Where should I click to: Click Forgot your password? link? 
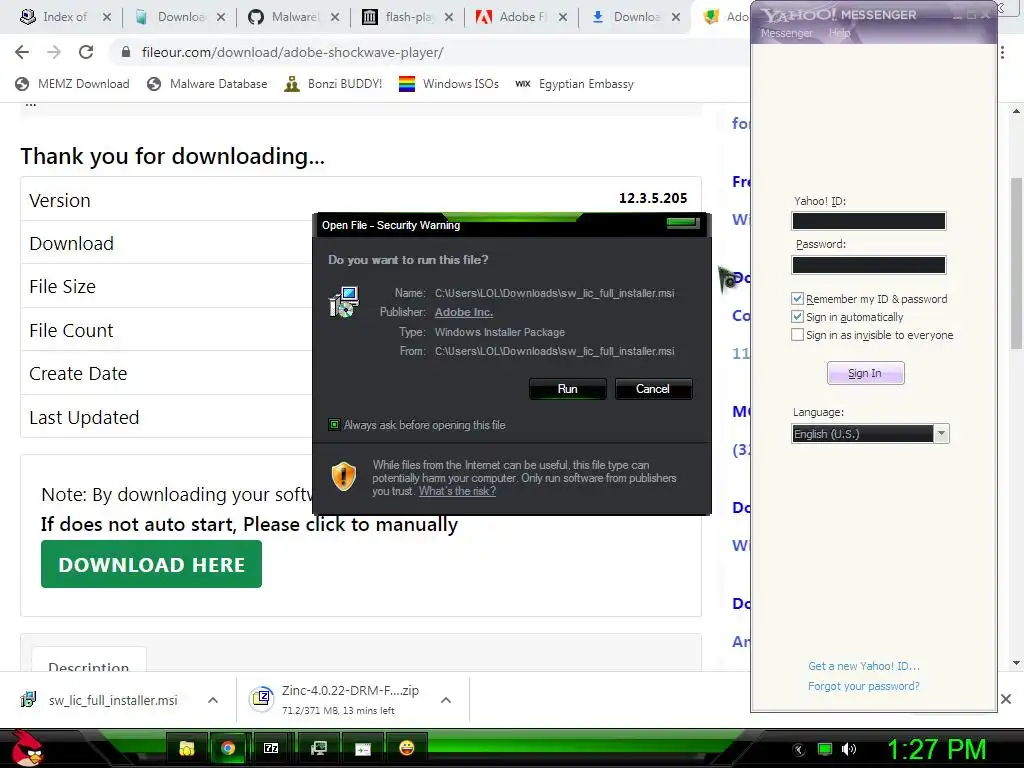click(863, 686)
